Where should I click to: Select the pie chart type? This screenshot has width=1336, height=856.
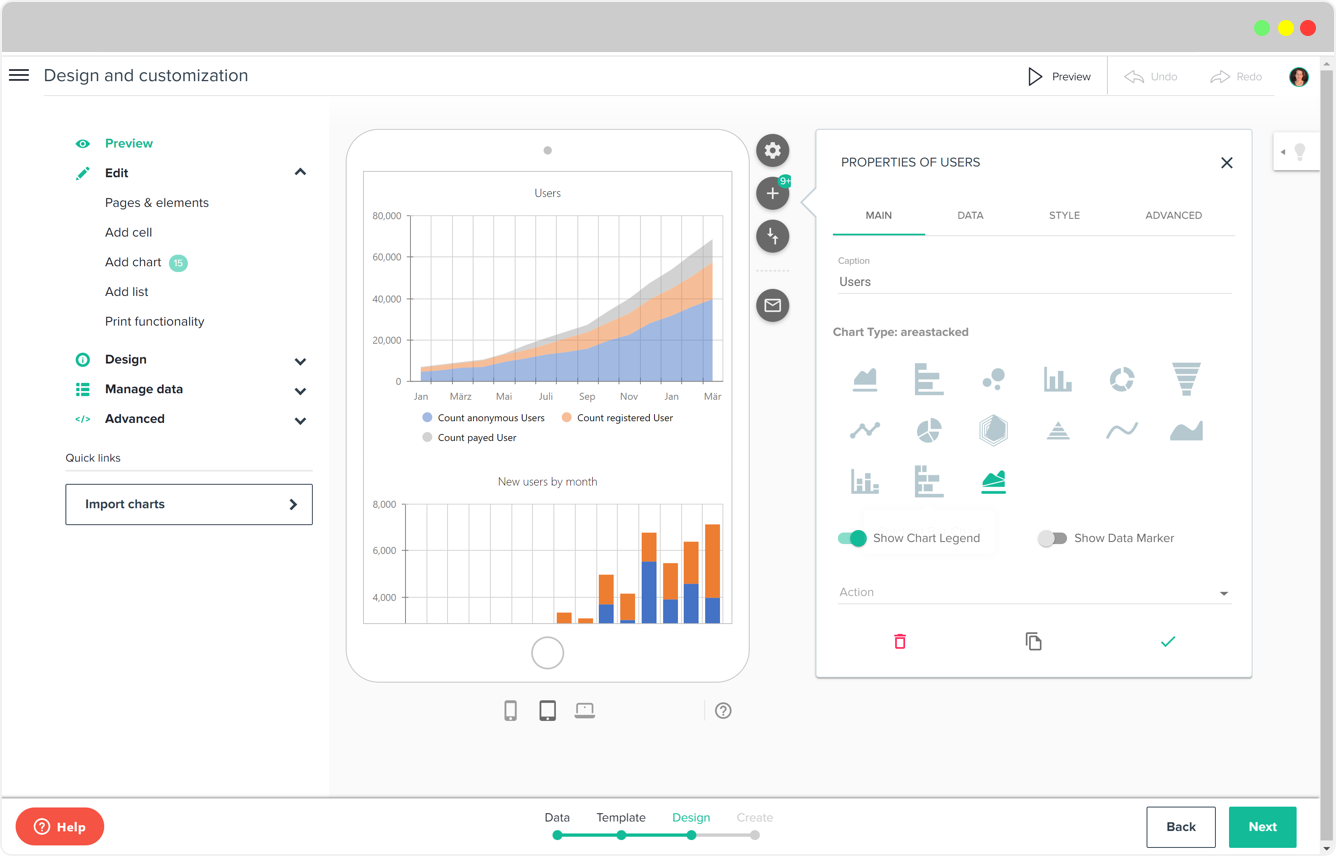point(929,431)
